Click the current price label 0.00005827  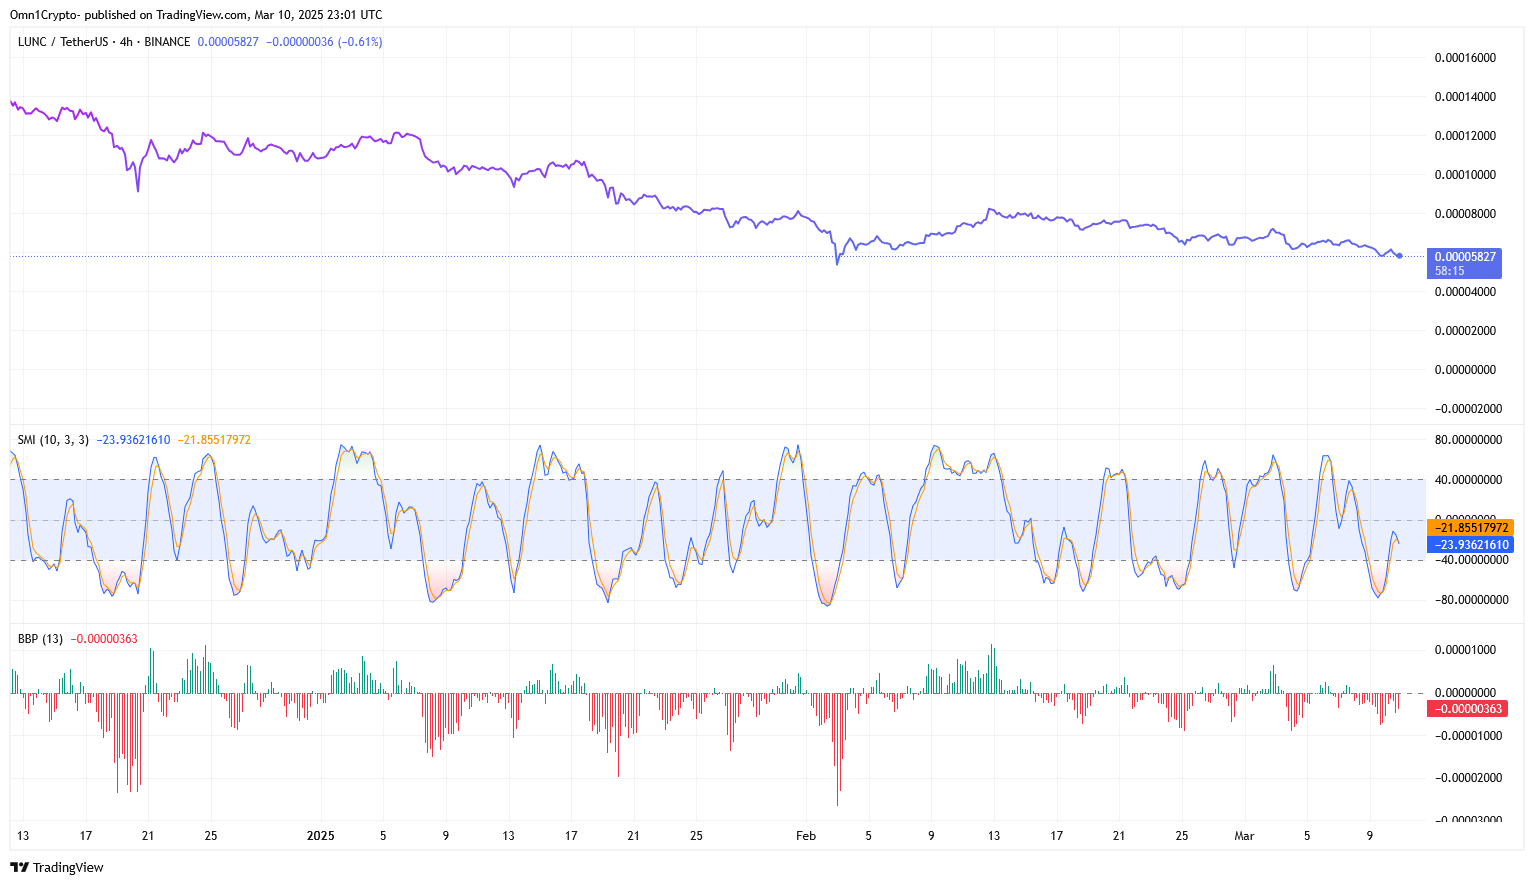coord(228,42)
